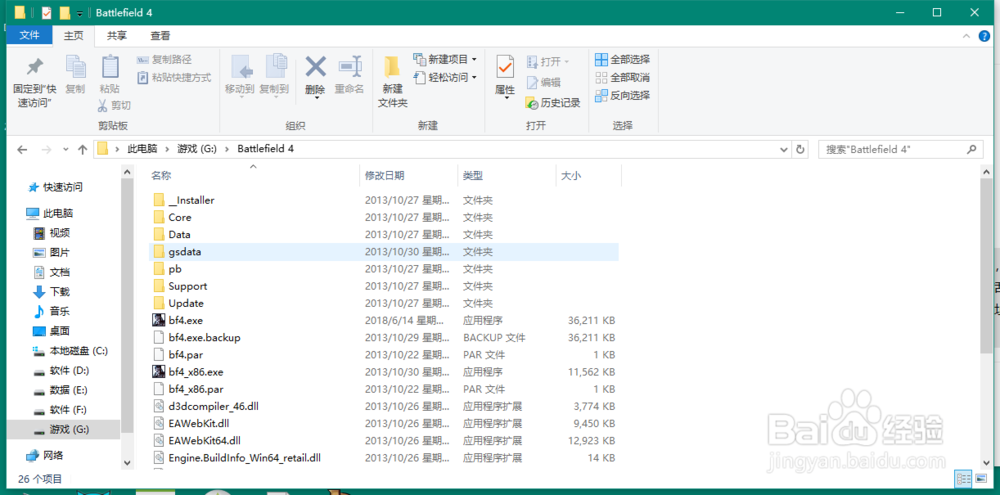1000x495 pixels.
Task: Click Select none (全部取消)
Action: pos(622,78)
